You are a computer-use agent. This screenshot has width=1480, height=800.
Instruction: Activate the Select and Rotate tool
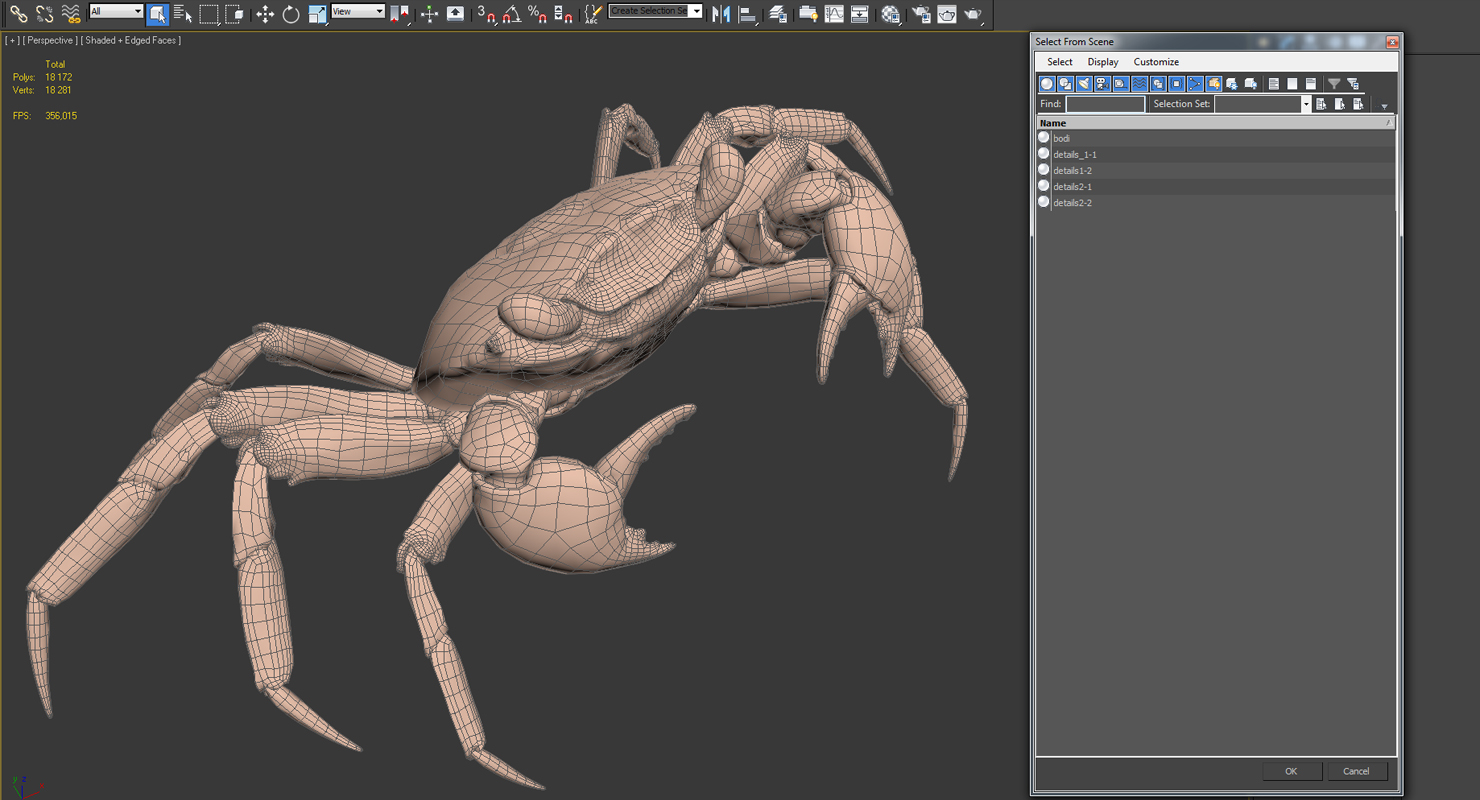coord(291,14)
